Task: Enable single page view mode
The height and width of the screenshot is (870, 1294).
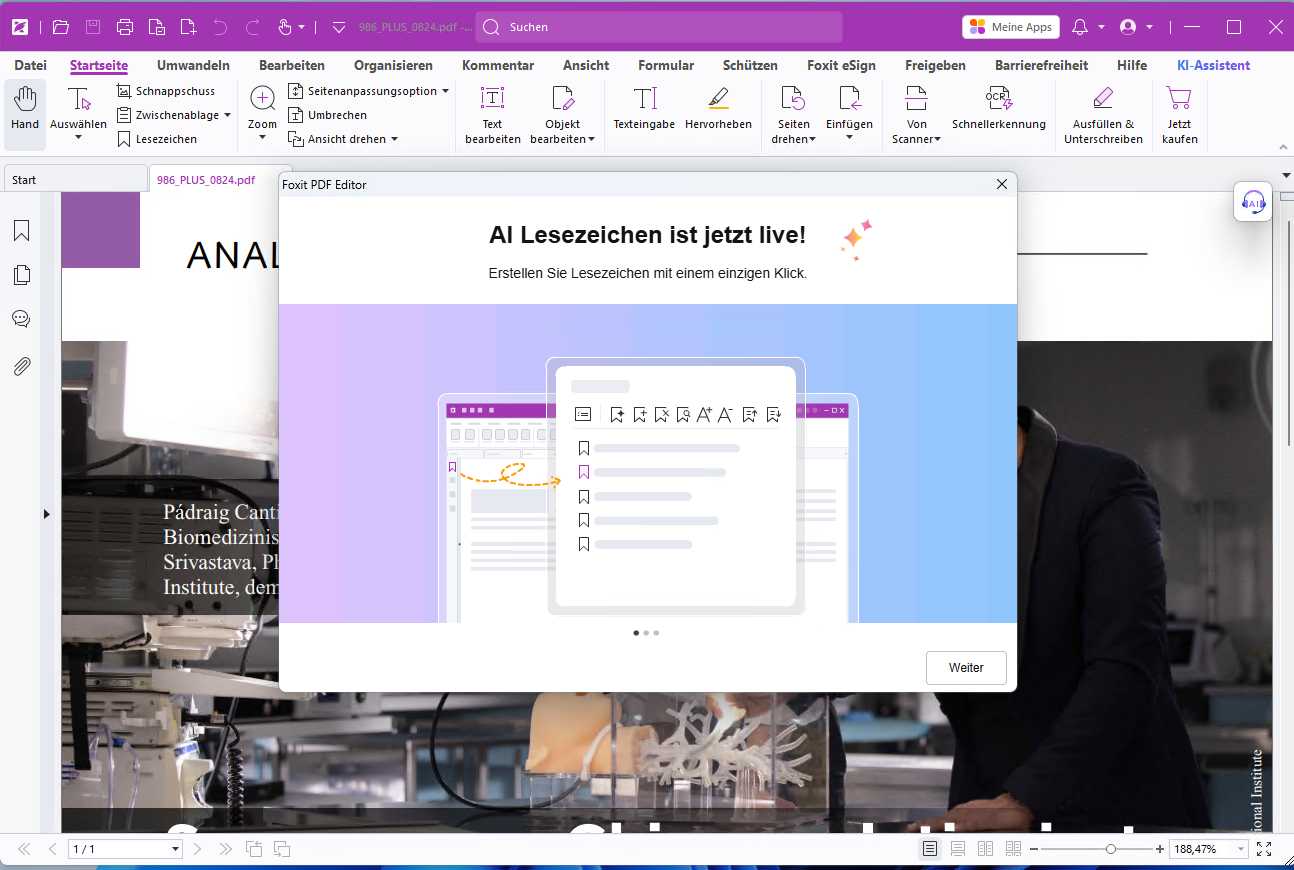Action: click(x=930, y=849)
